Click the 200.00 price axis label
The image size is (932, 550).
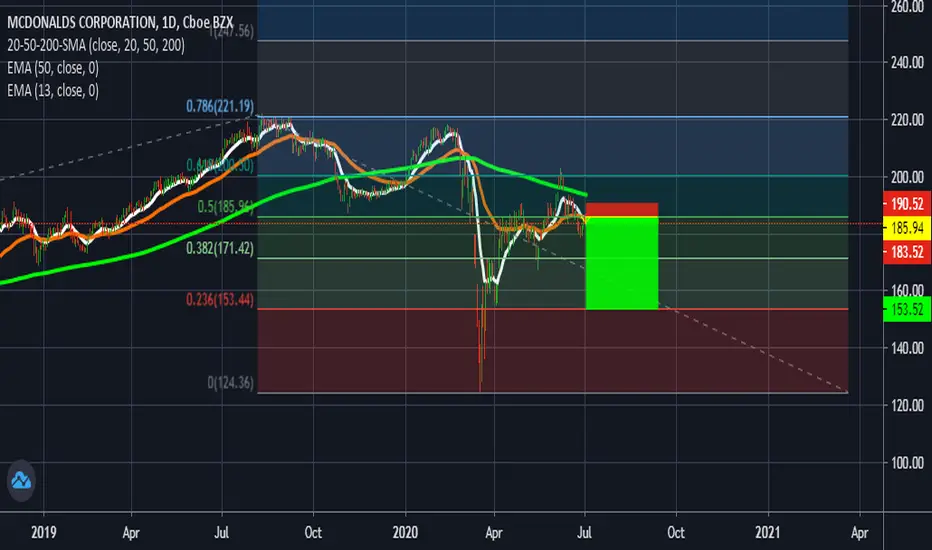pyautogui.click(x=907, y=177)
